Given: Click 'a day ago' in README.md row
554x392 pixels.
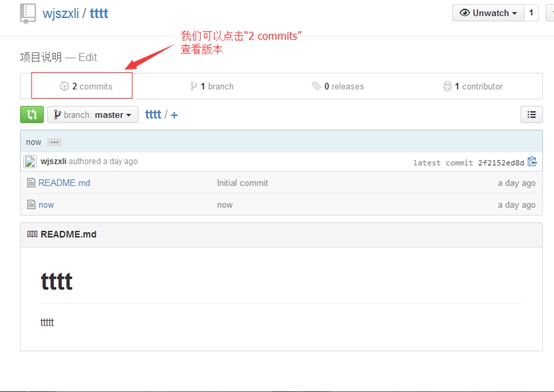Looking at the screenshot, I should (x=517, y=183).
